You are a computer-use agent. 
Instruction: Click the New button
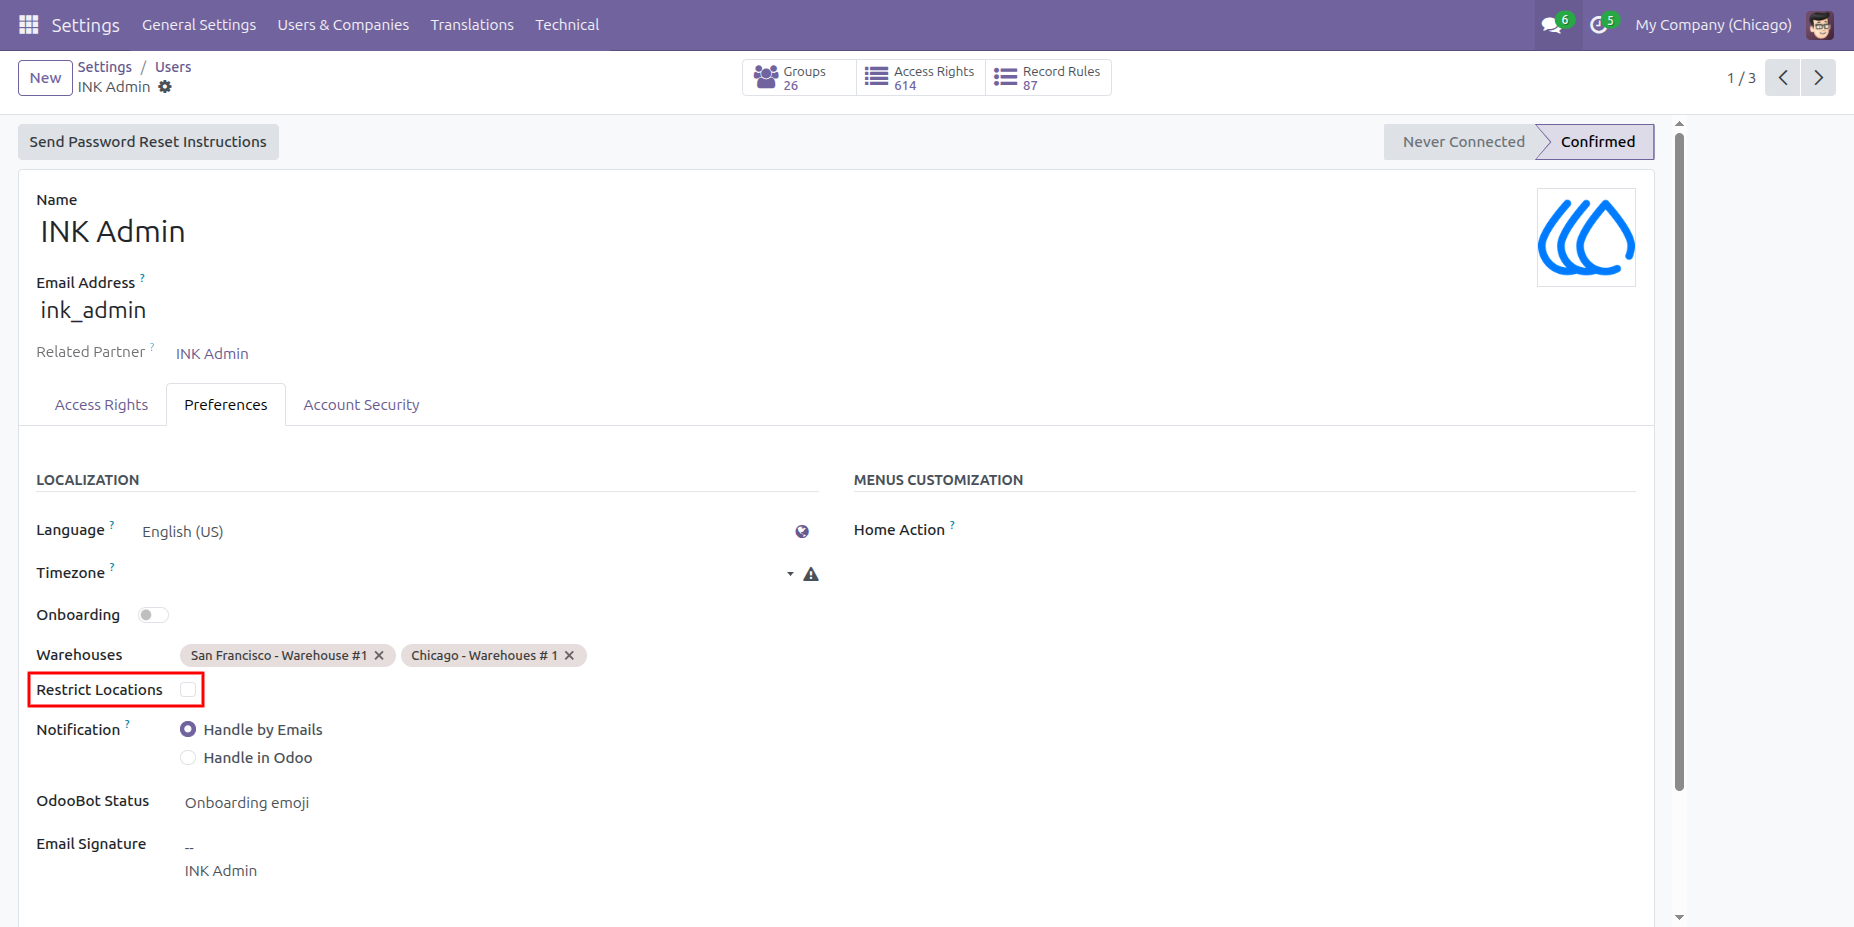(45, 78)
